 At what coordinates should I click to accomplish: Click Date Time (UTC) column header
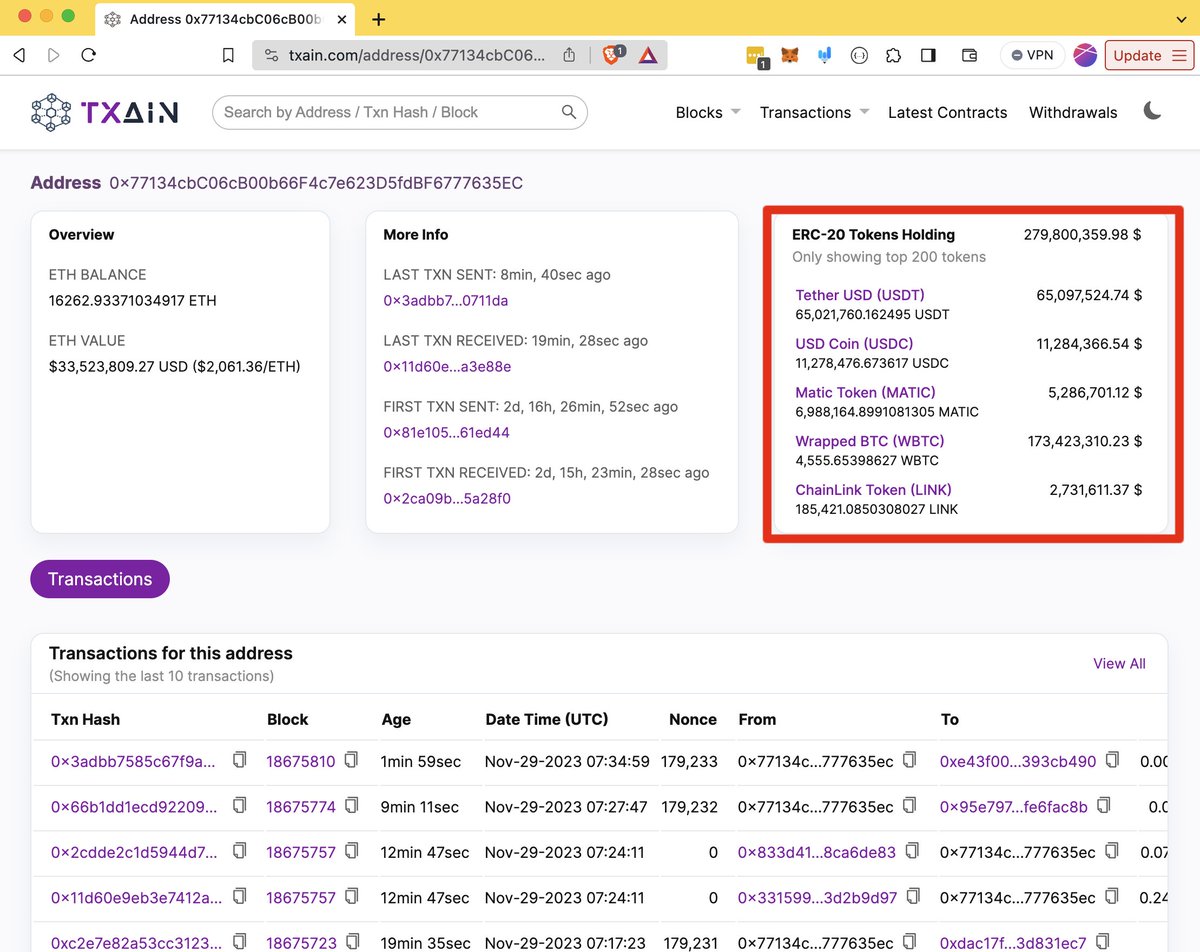coord(547,719)
